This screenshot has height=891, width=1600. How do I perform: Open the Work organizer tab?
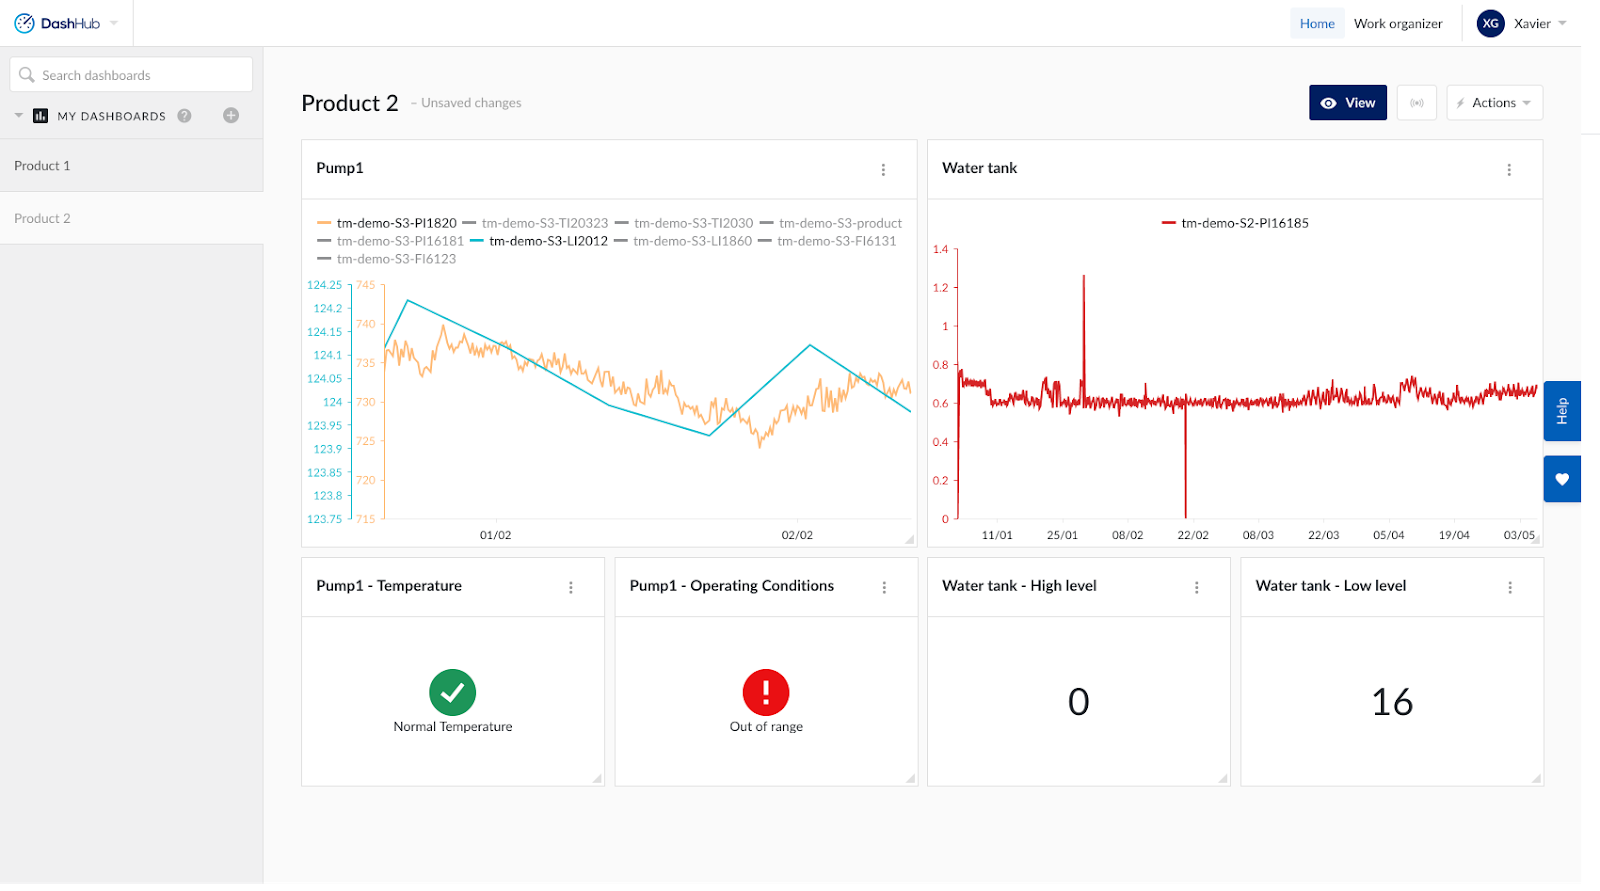(x=1398, y=24)
